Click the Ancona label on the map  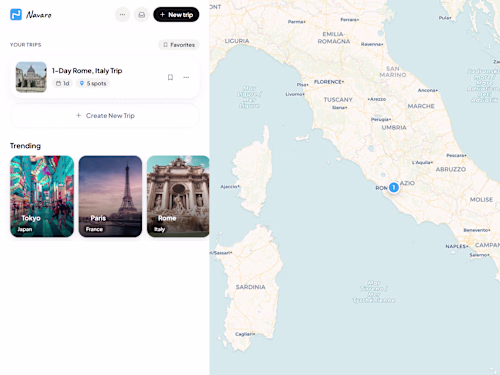pos(428,90)
